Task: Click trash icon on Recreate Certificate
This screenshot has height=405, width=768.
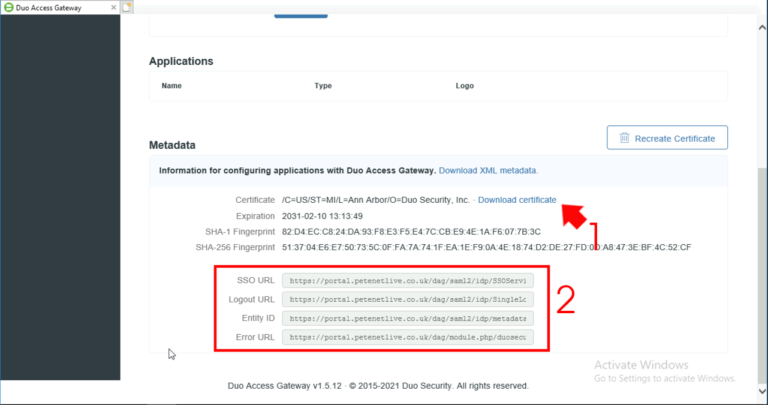Action: 624,138
